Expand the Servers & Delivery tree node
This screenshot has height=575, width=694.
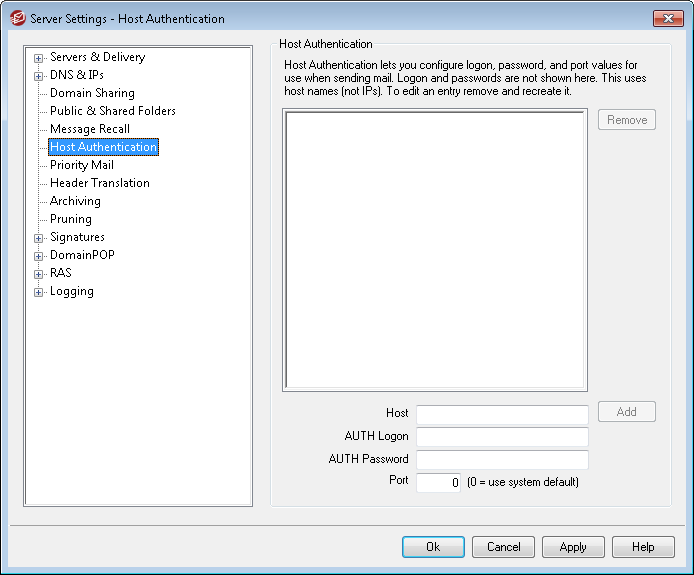(39, 58)
